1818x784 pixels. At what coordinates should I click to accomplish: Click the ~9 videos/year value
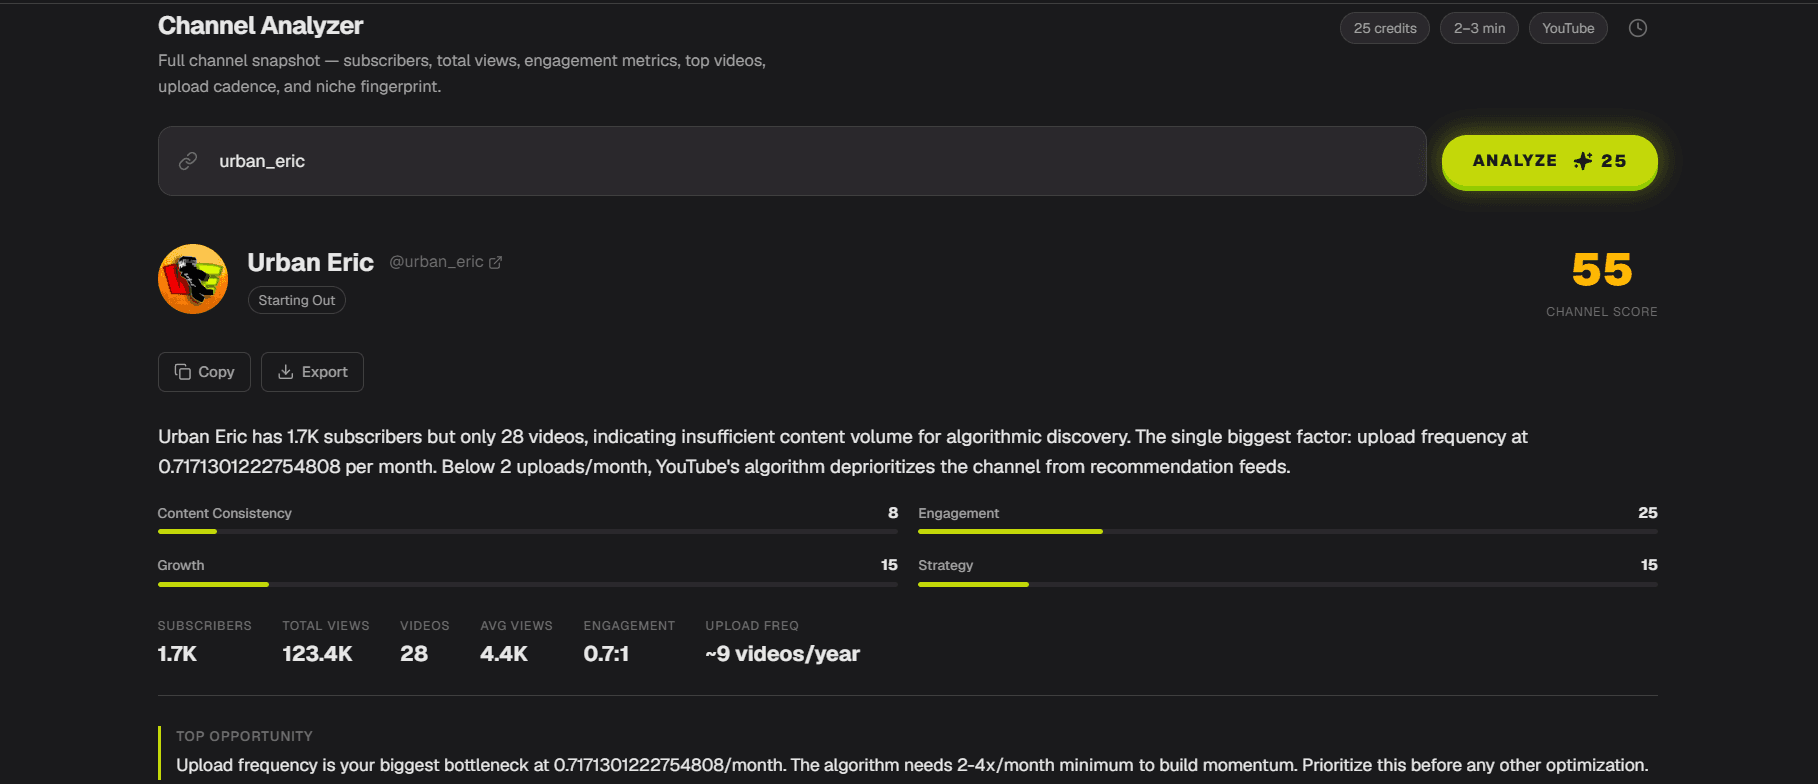pos(782,654)
